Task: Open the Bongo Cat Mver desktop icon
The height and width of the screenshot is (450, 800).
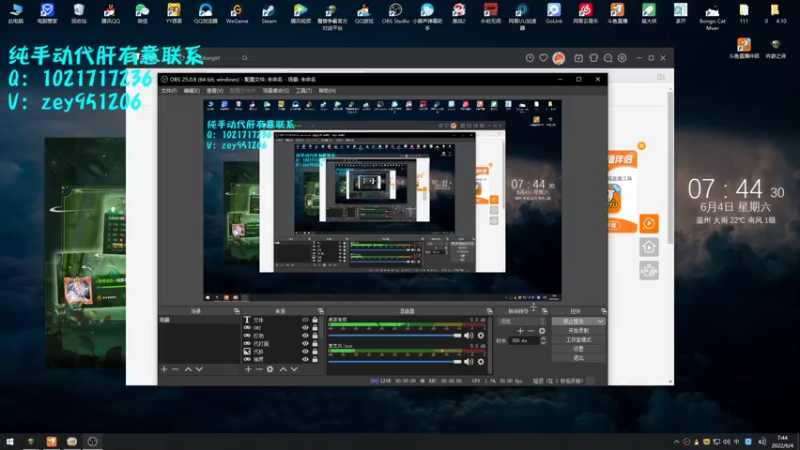Action: pos(712,16)
